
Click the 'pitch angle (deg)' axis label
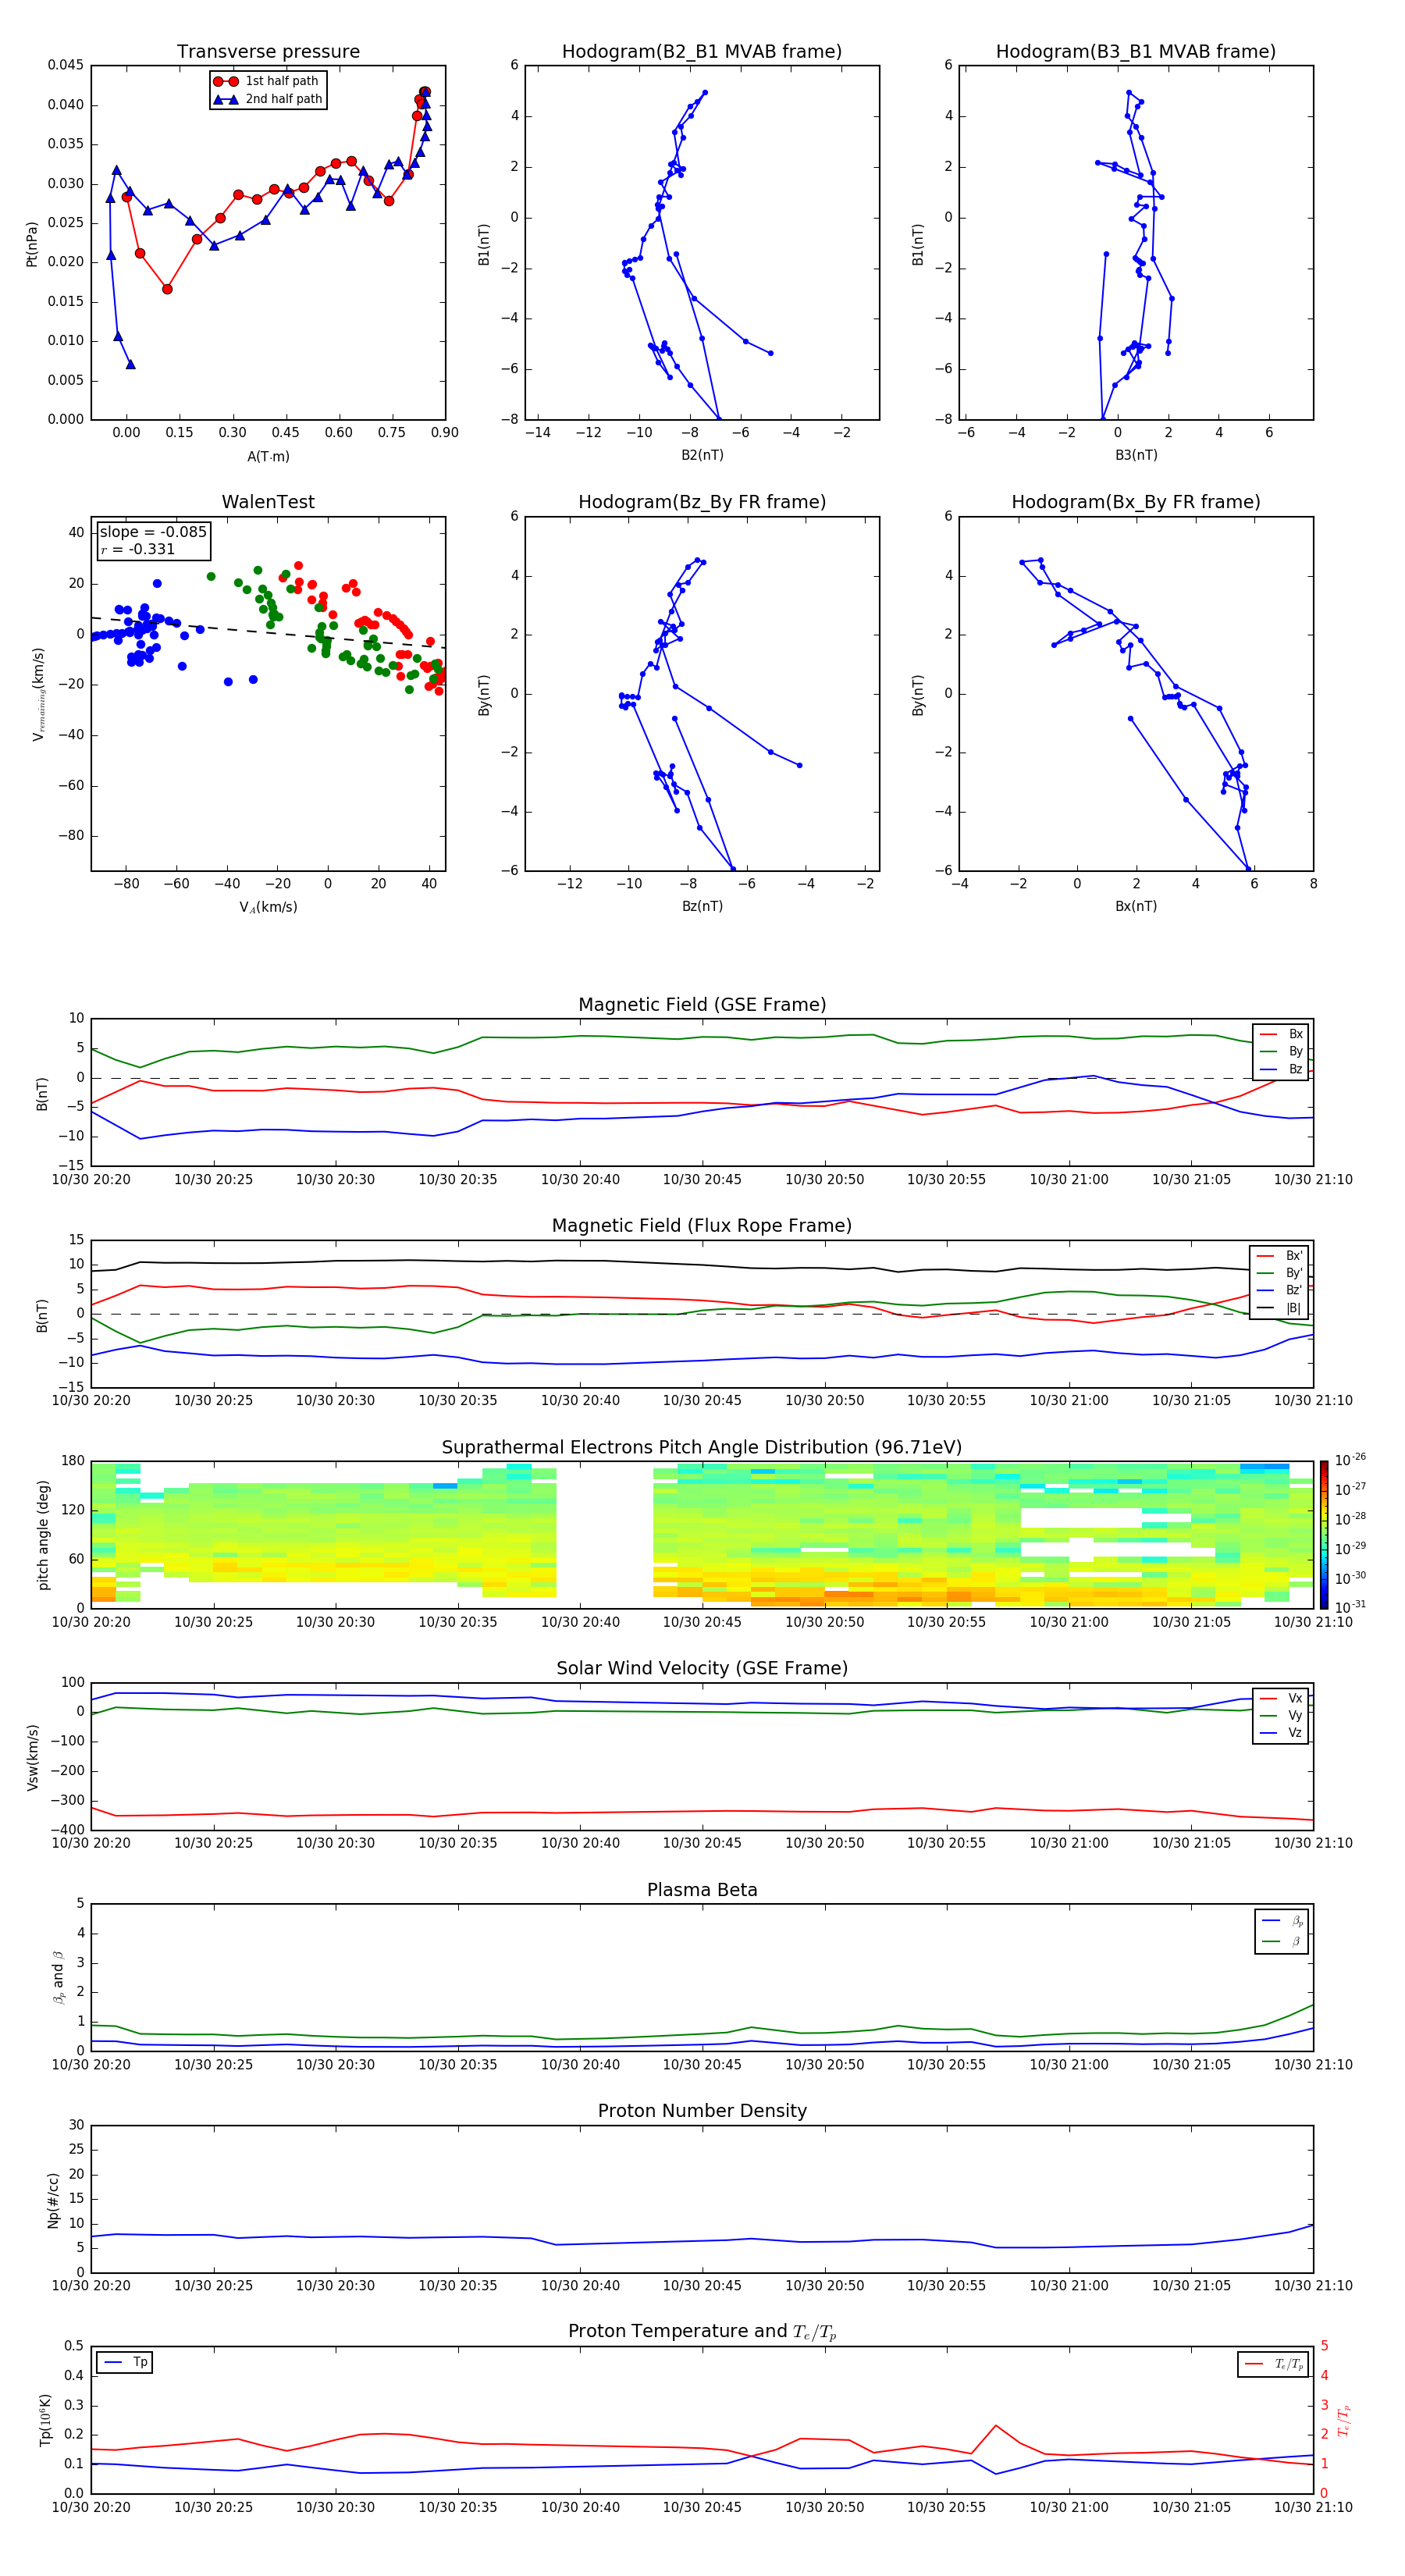(x=43, y=1535)
